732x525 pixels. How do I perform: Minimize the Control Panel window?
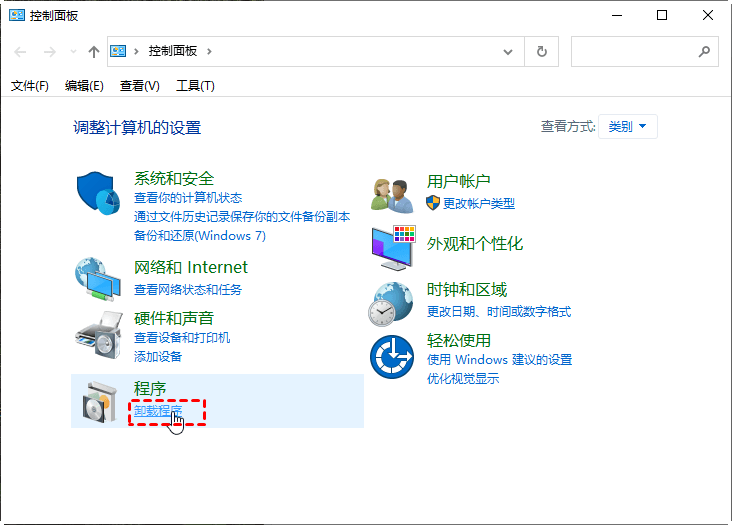(x=617, y=15)
